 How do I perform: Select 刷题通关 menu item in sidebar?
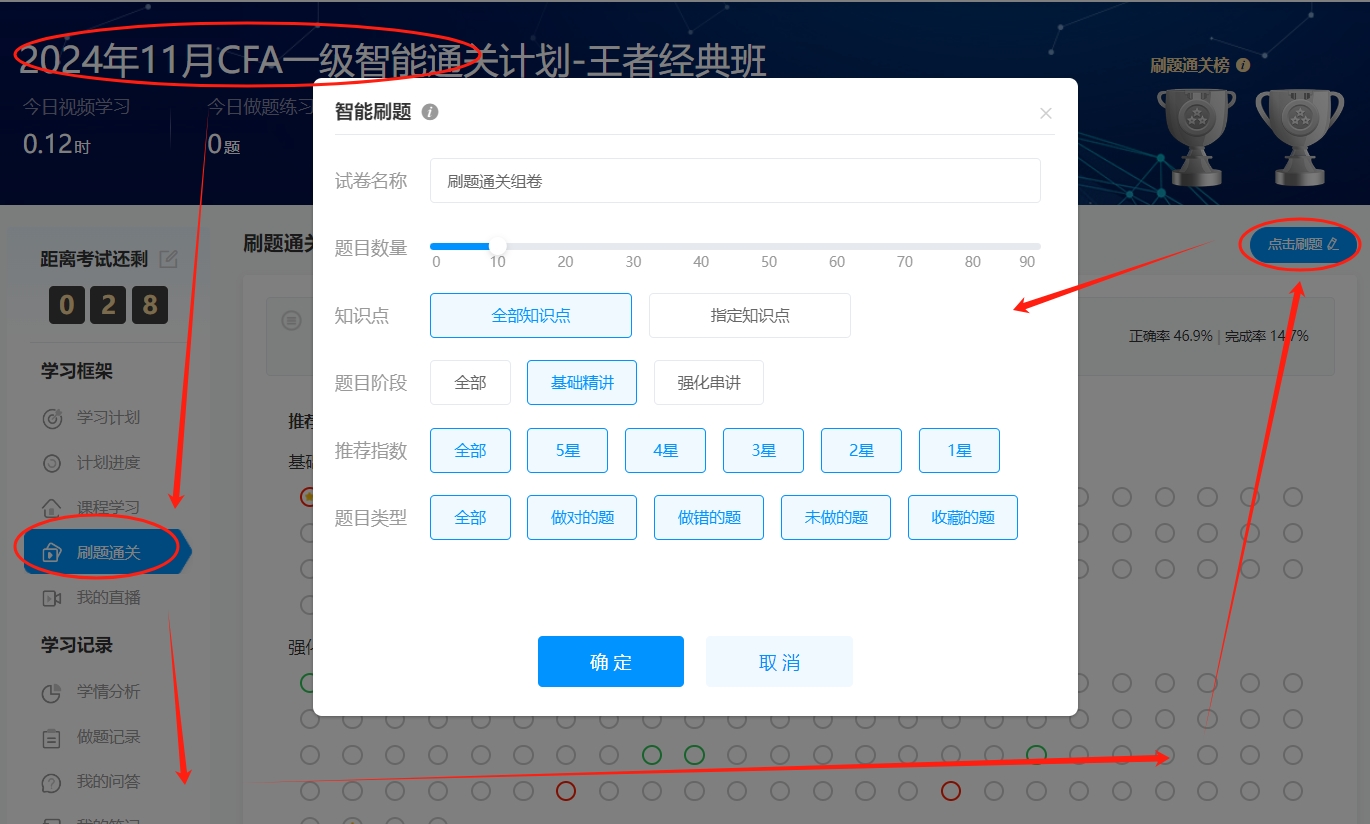[108, 552]
